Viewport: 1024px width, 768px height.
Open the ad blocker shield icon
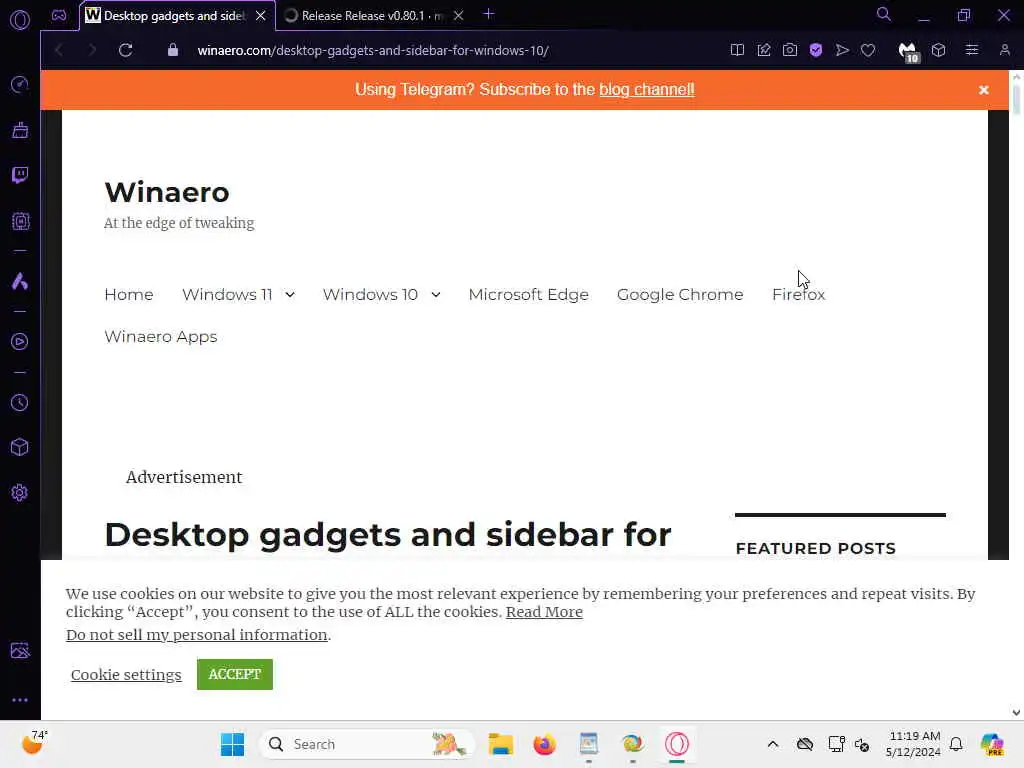click(x=816, y=50)
